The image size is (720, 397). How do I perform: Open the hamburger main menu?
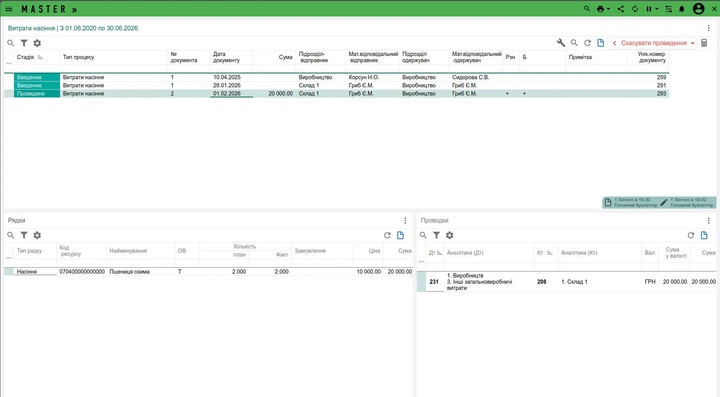click(x=9, y=9)
